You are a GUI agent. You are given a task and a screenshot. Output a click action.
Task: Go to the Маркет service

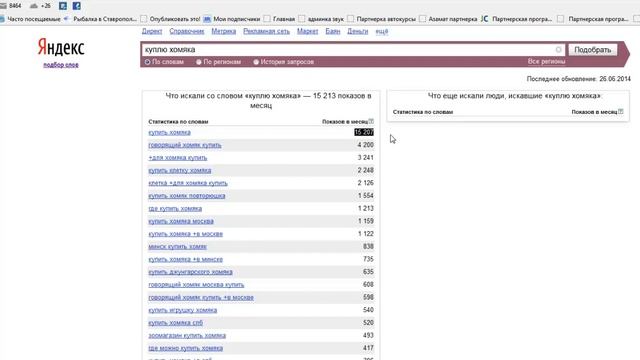click(307, 31)
